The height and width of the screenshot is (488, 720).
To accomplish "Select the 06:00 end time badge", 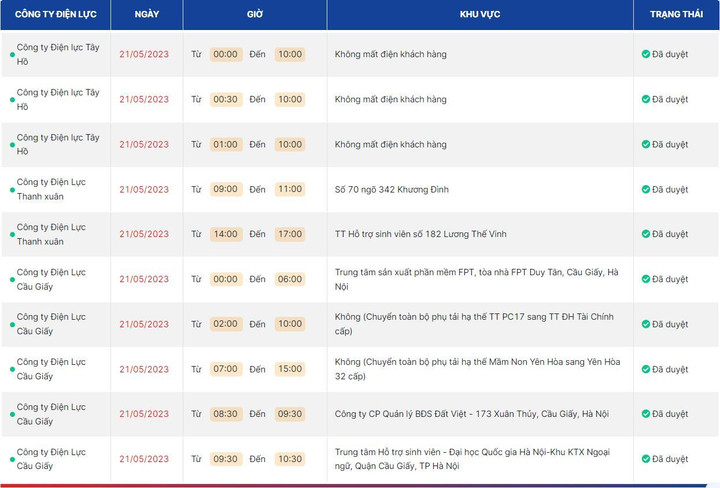I will (x=290, y=279).
